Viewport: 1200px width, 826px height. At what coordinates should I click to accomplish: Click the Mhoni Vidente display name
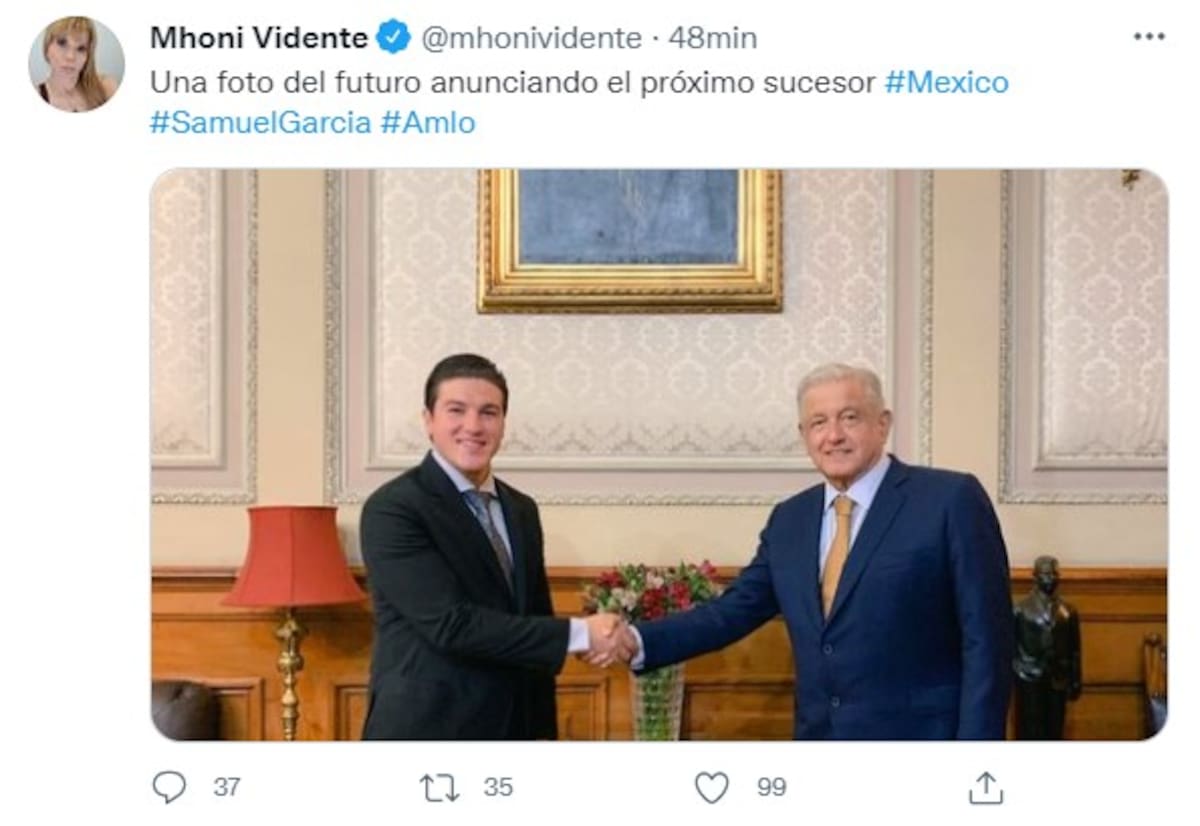258,38
